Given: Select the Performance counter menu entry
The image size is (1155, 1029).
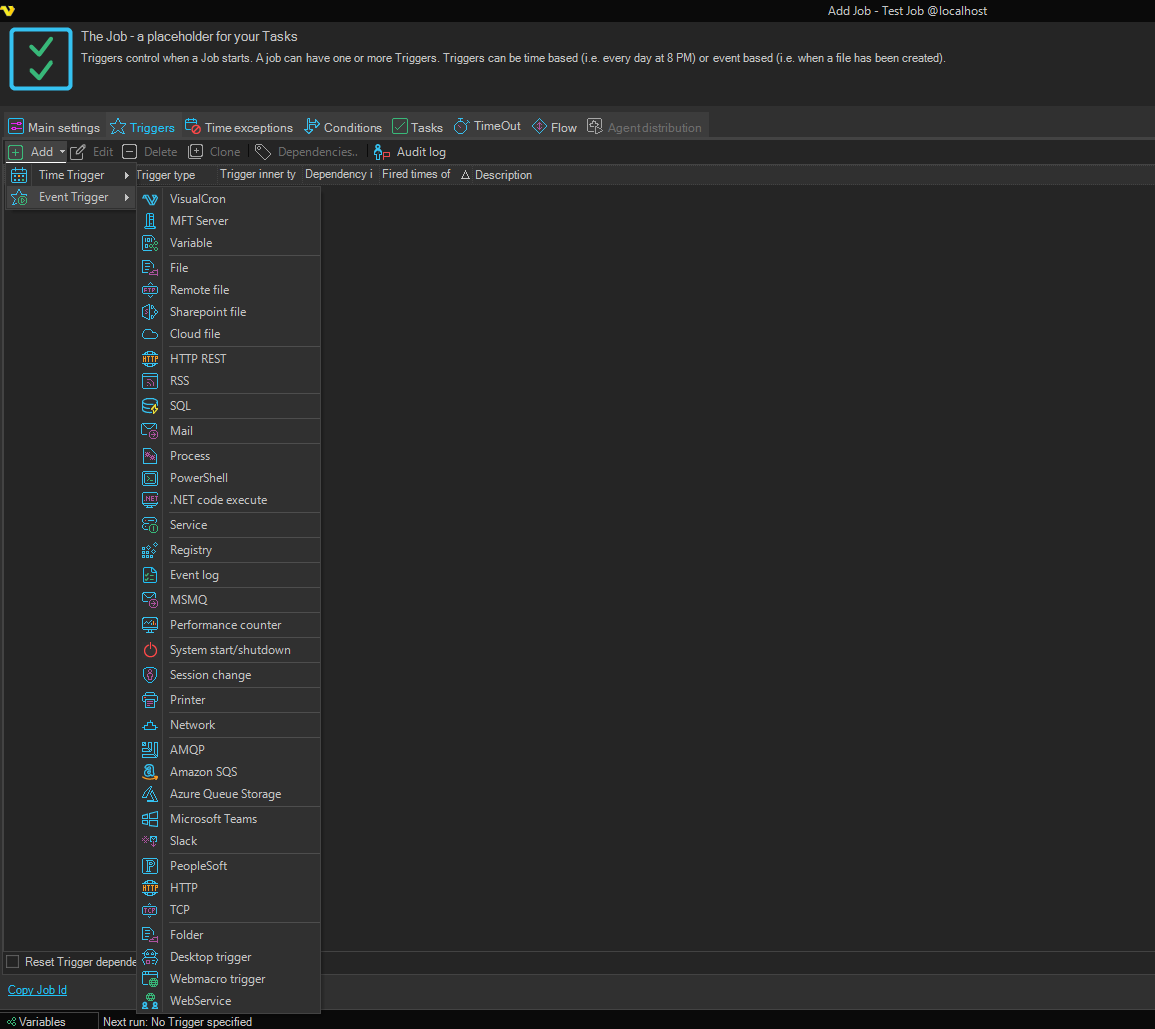Looking at the screenshot, I should 225,625.
